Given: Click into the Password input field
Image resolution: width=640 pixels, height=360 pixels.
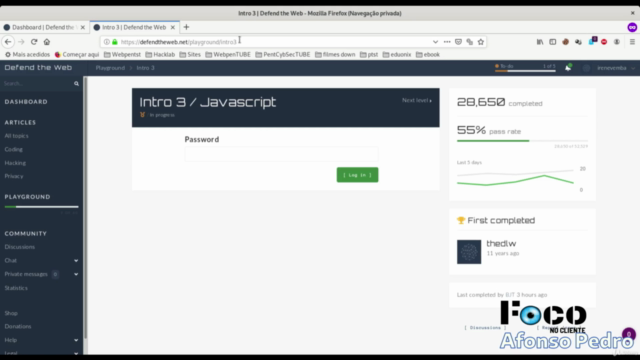Looking at the screenshot, I should coord(281,154).
